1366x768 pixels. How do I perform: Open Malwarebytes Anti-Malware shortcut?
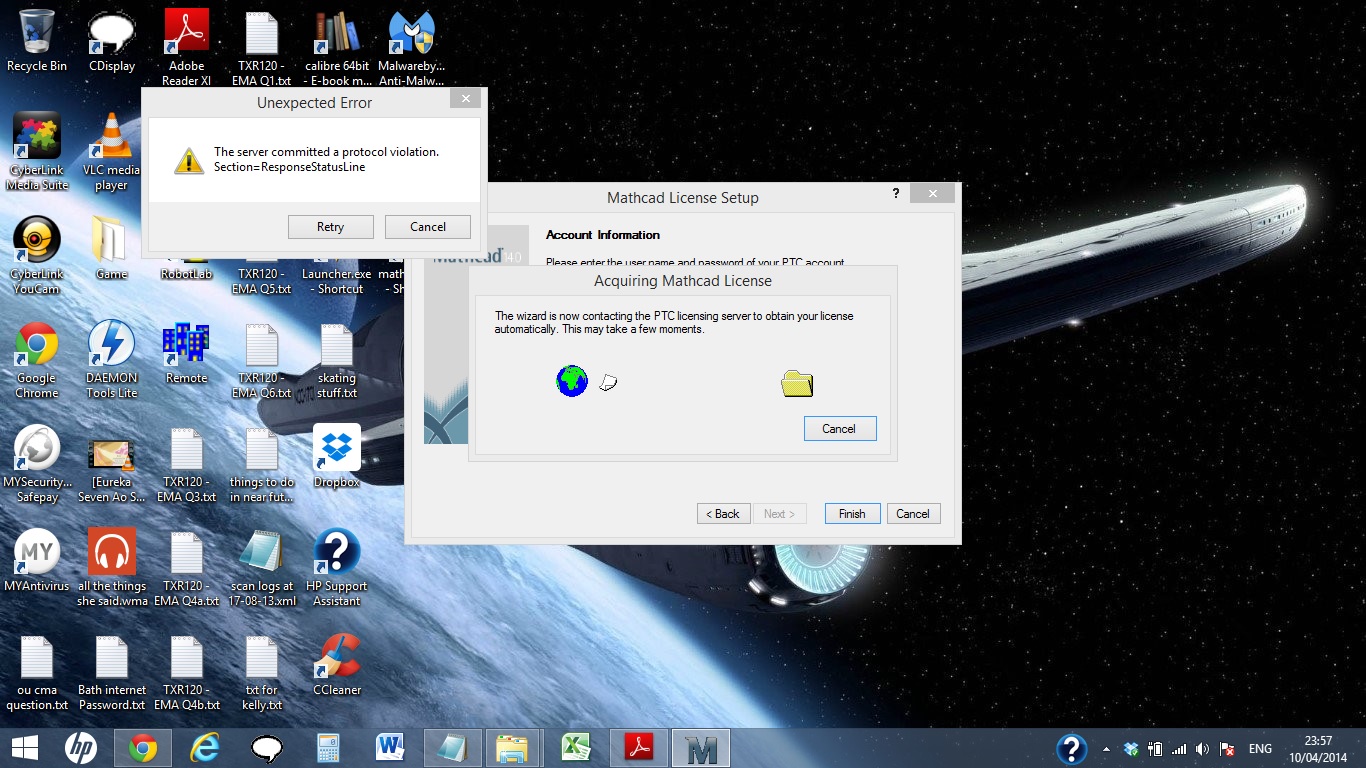click(411, 48)
